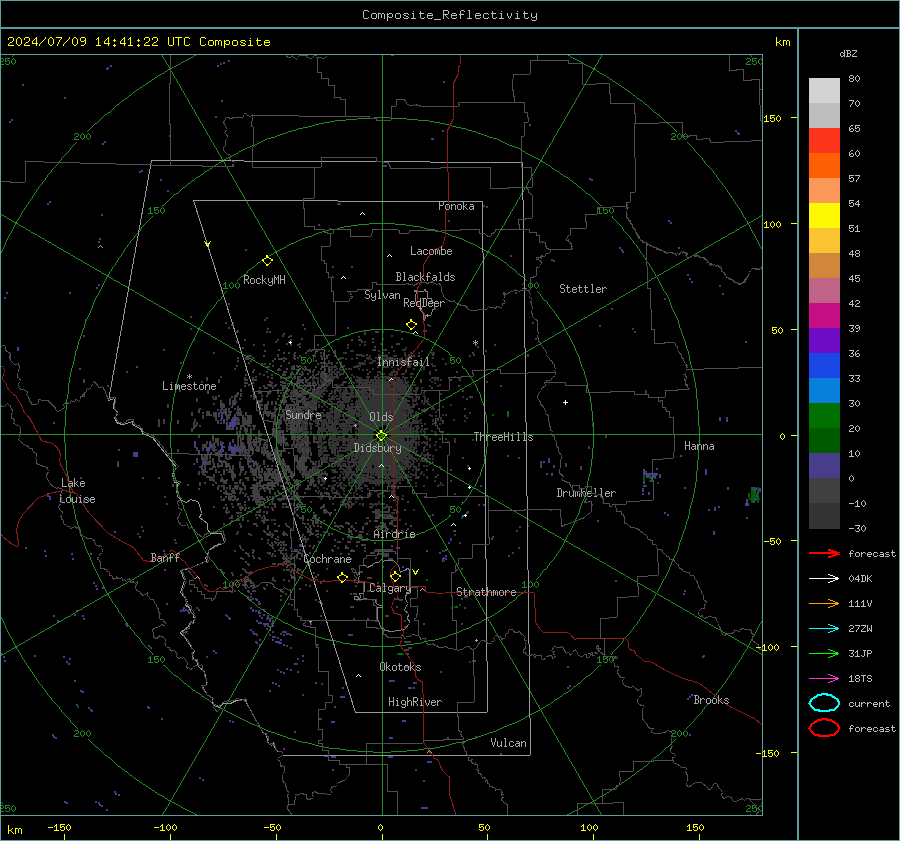
Task: Click the Vulcan label
Action: [509, 743]
